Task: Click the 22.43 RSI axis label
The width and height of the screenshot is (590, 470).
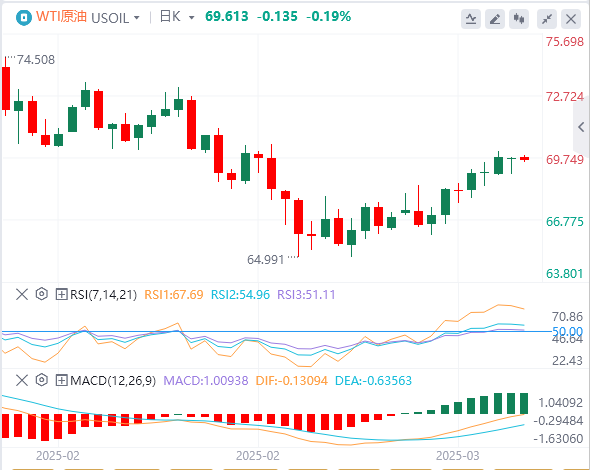Action: 567,360
